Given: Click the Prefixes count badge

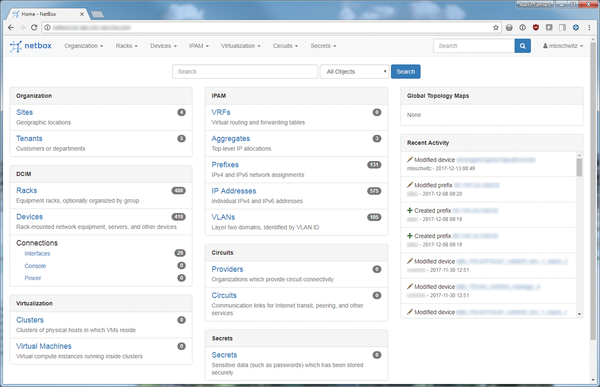Looking at the screenshot, I should coord(374,165).
